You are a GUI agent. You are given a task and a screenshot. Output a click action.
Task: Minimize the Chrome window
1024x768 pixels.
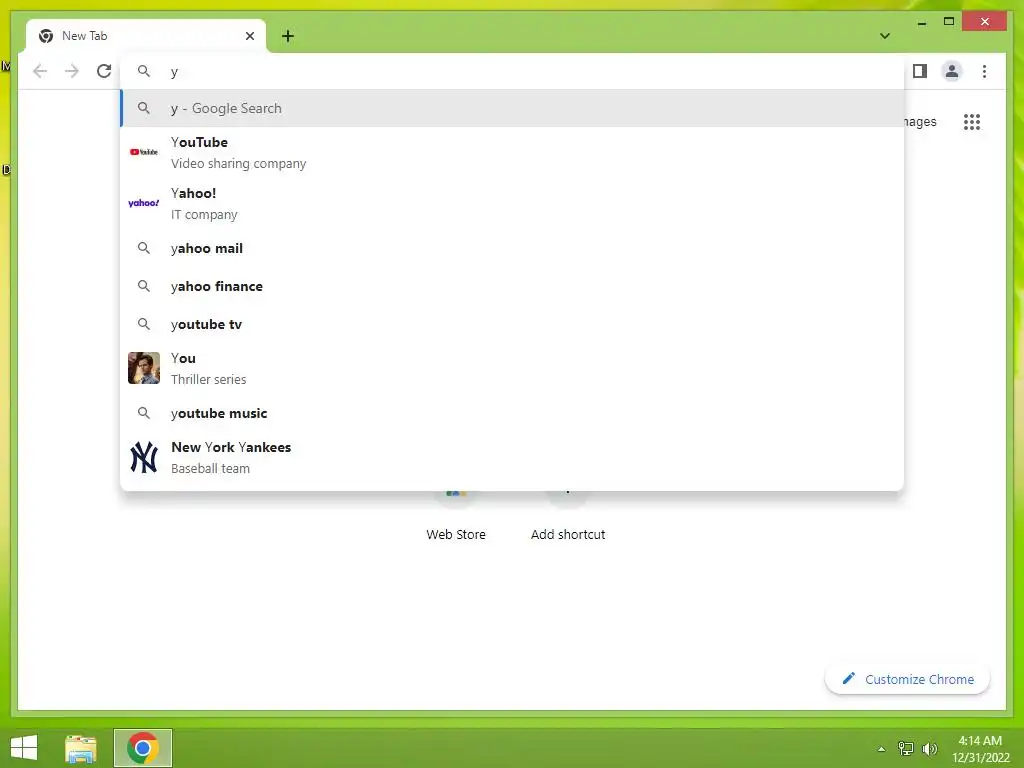[921, 22]
